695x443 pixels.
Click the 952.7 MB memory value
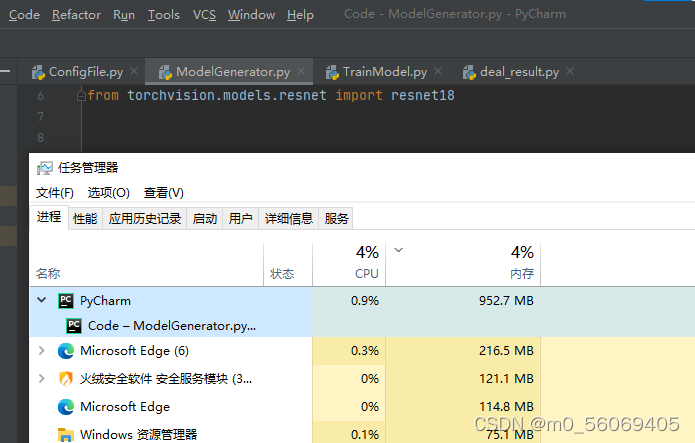point(506,301)
